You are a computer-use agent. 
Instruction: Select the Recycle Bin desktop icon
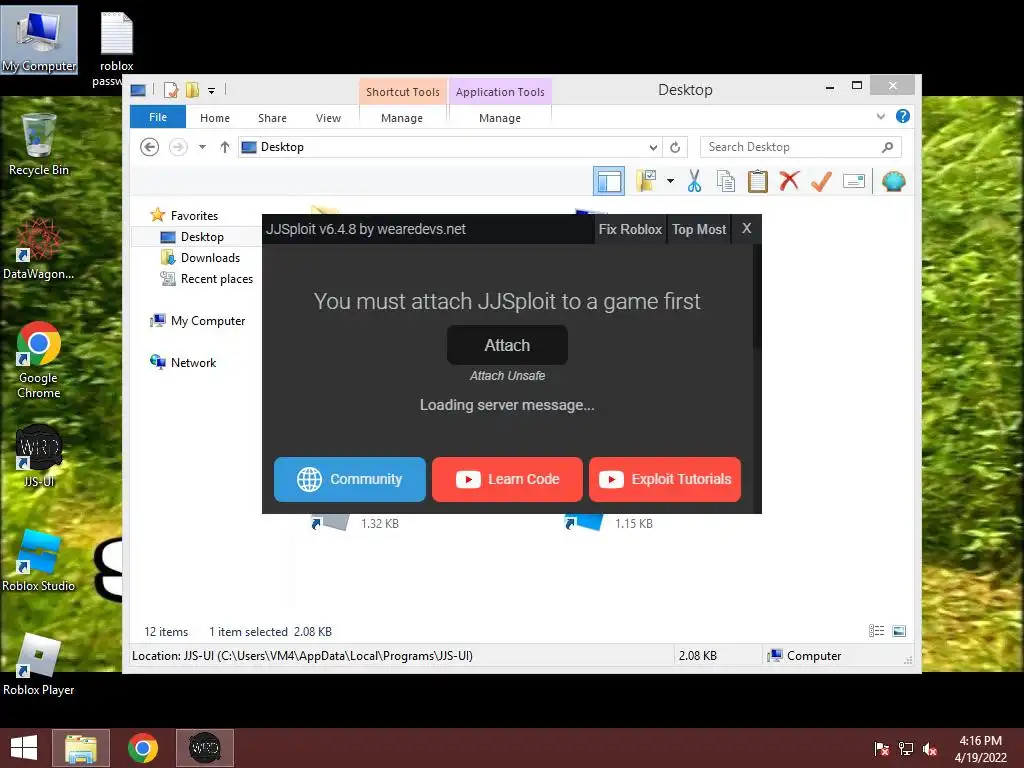39,144
